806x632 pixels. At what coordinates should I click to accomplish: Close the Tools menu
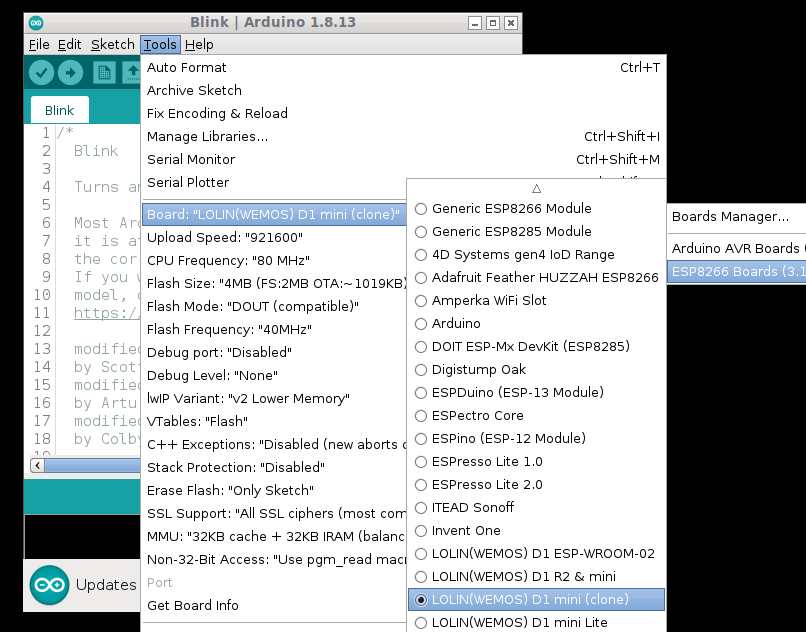pos(160,45)
